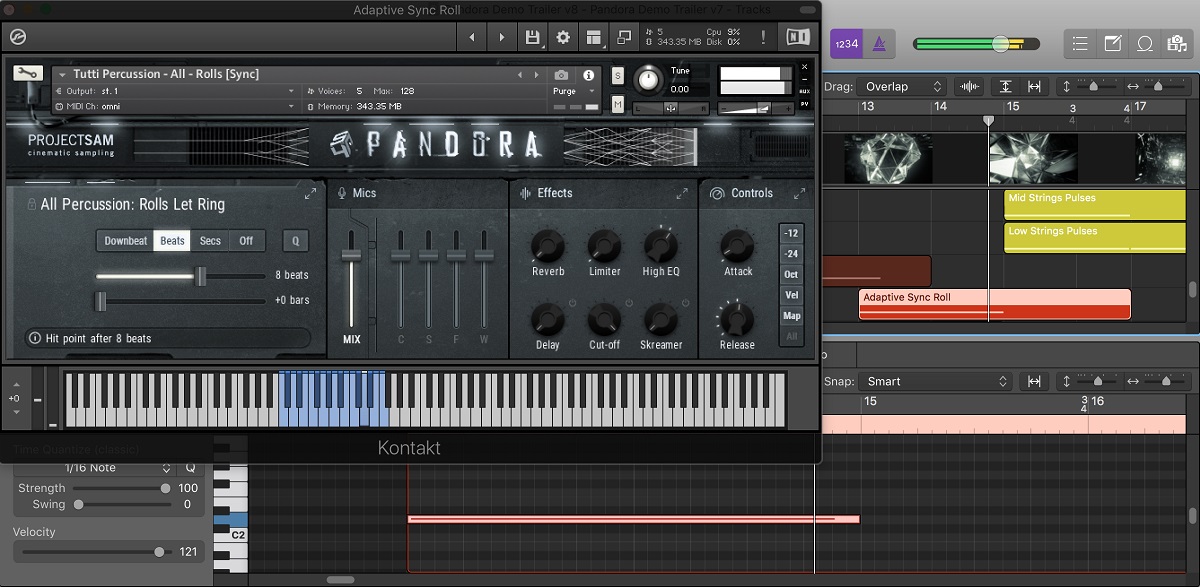Adjust the 8 beats slider
This screenshot has width=1200, height=587.
181,275
